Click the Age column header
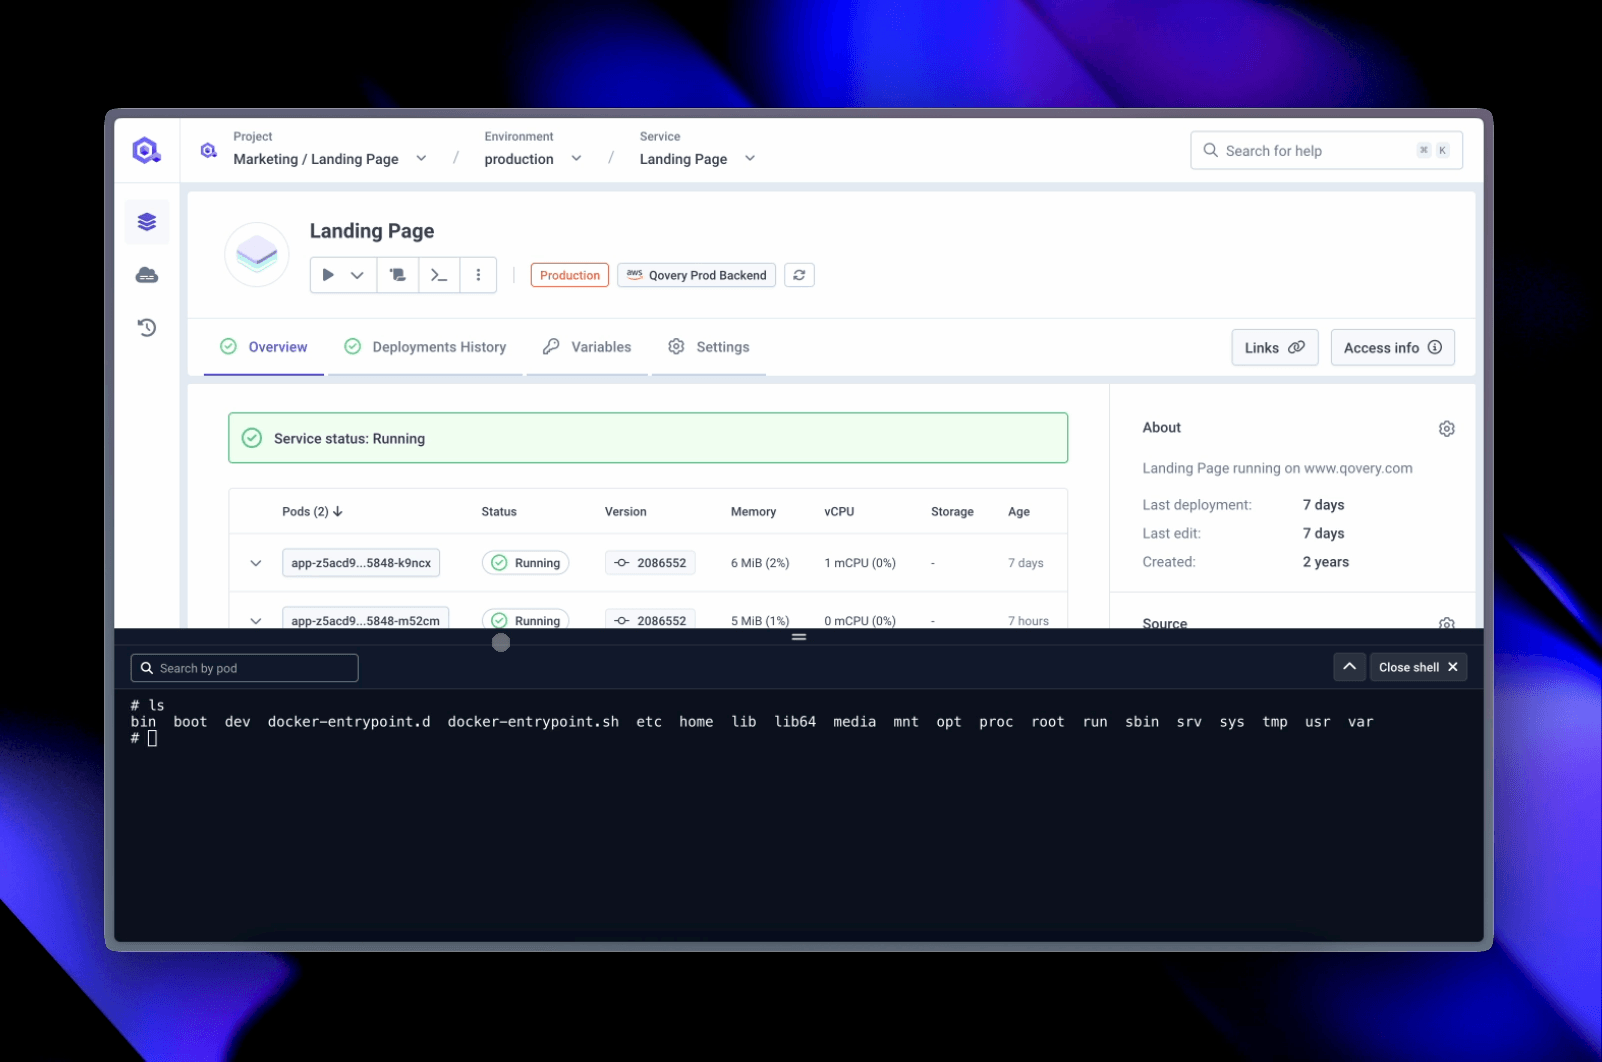Screen dimensions: 1602x1062 pyautogui.click(x=1019, y=511)
